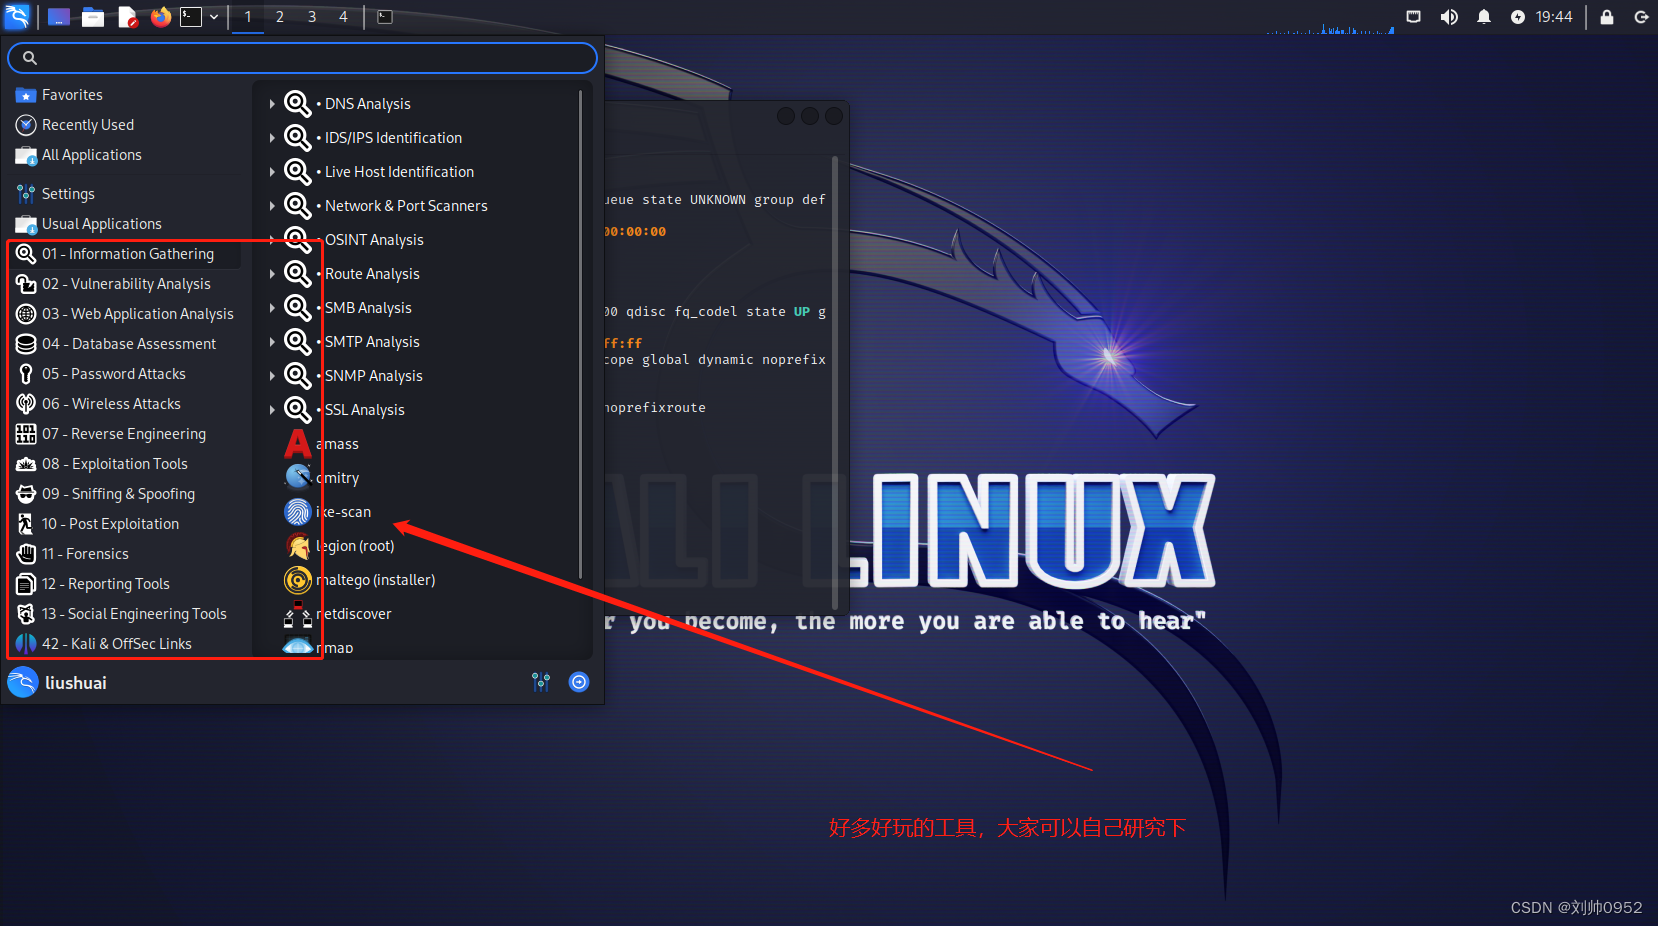Select 05 - Password Attacks category

coord(125,374)
